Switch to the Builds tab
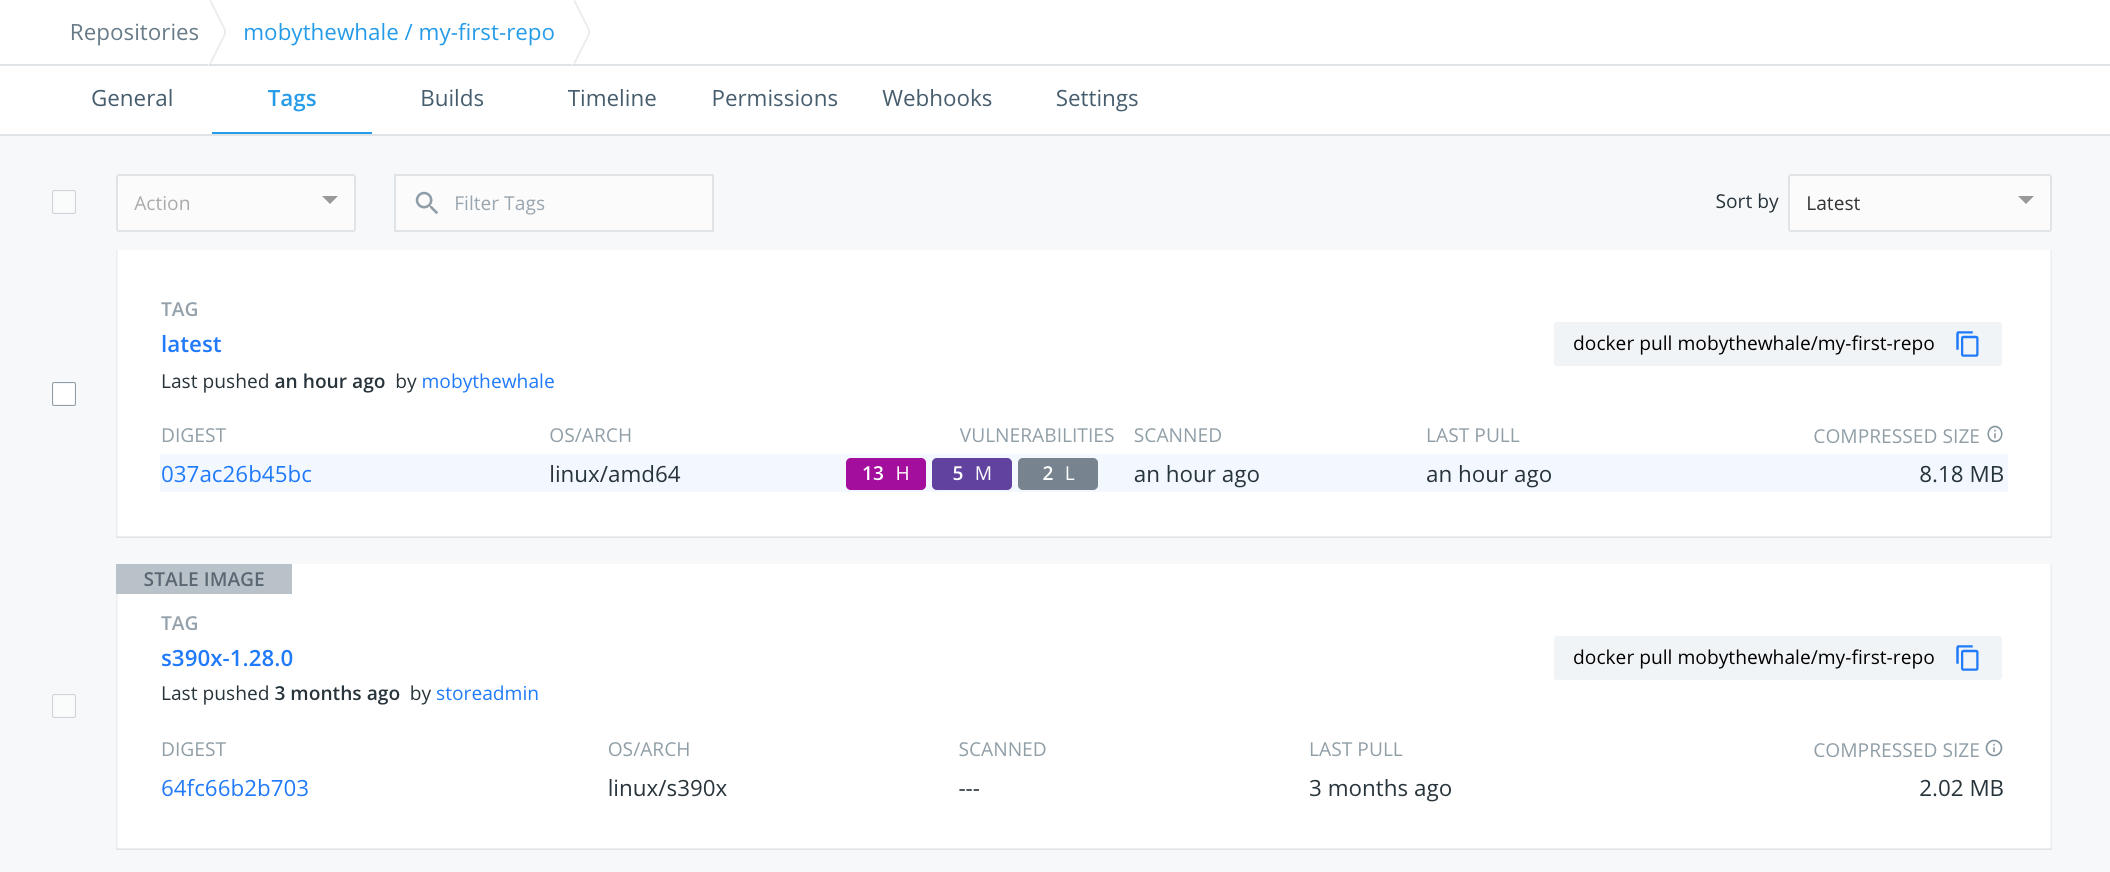Screen dimensions: 2110x872 tap(452, 98)
